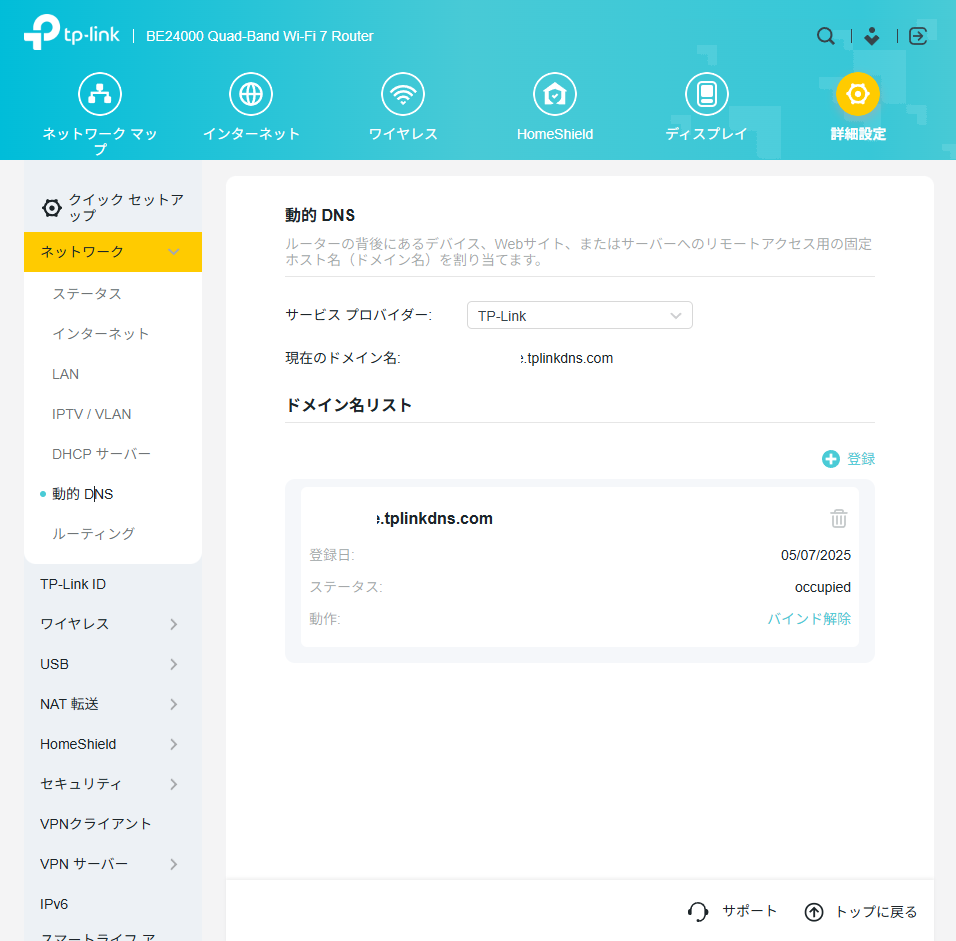The image size is (956, 941).
Task: Expand the セキュリティ sidebar section
Action: click(113, 784)
